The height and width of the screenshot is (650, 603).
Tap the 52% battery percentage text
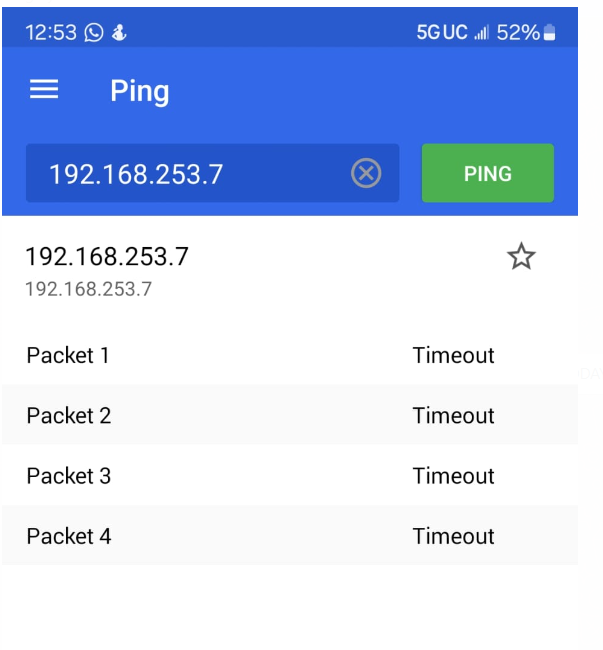pos(518,33)
